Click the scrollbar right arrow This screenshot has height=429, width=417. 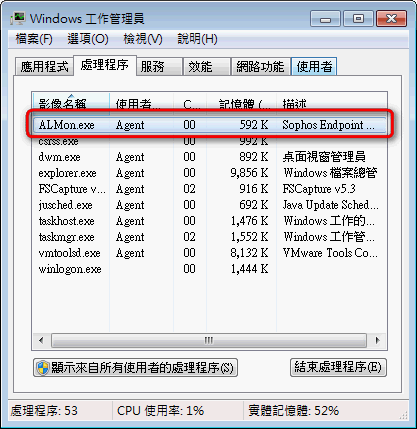click(x=377, y=340)
